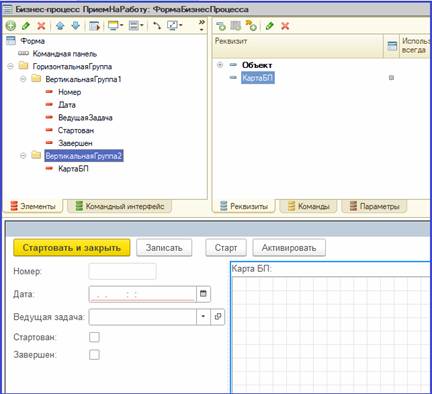Click Add attribute icon in attributes toolbar
Viewport: 432px width, 394px height.
click(x=221, y=26)
